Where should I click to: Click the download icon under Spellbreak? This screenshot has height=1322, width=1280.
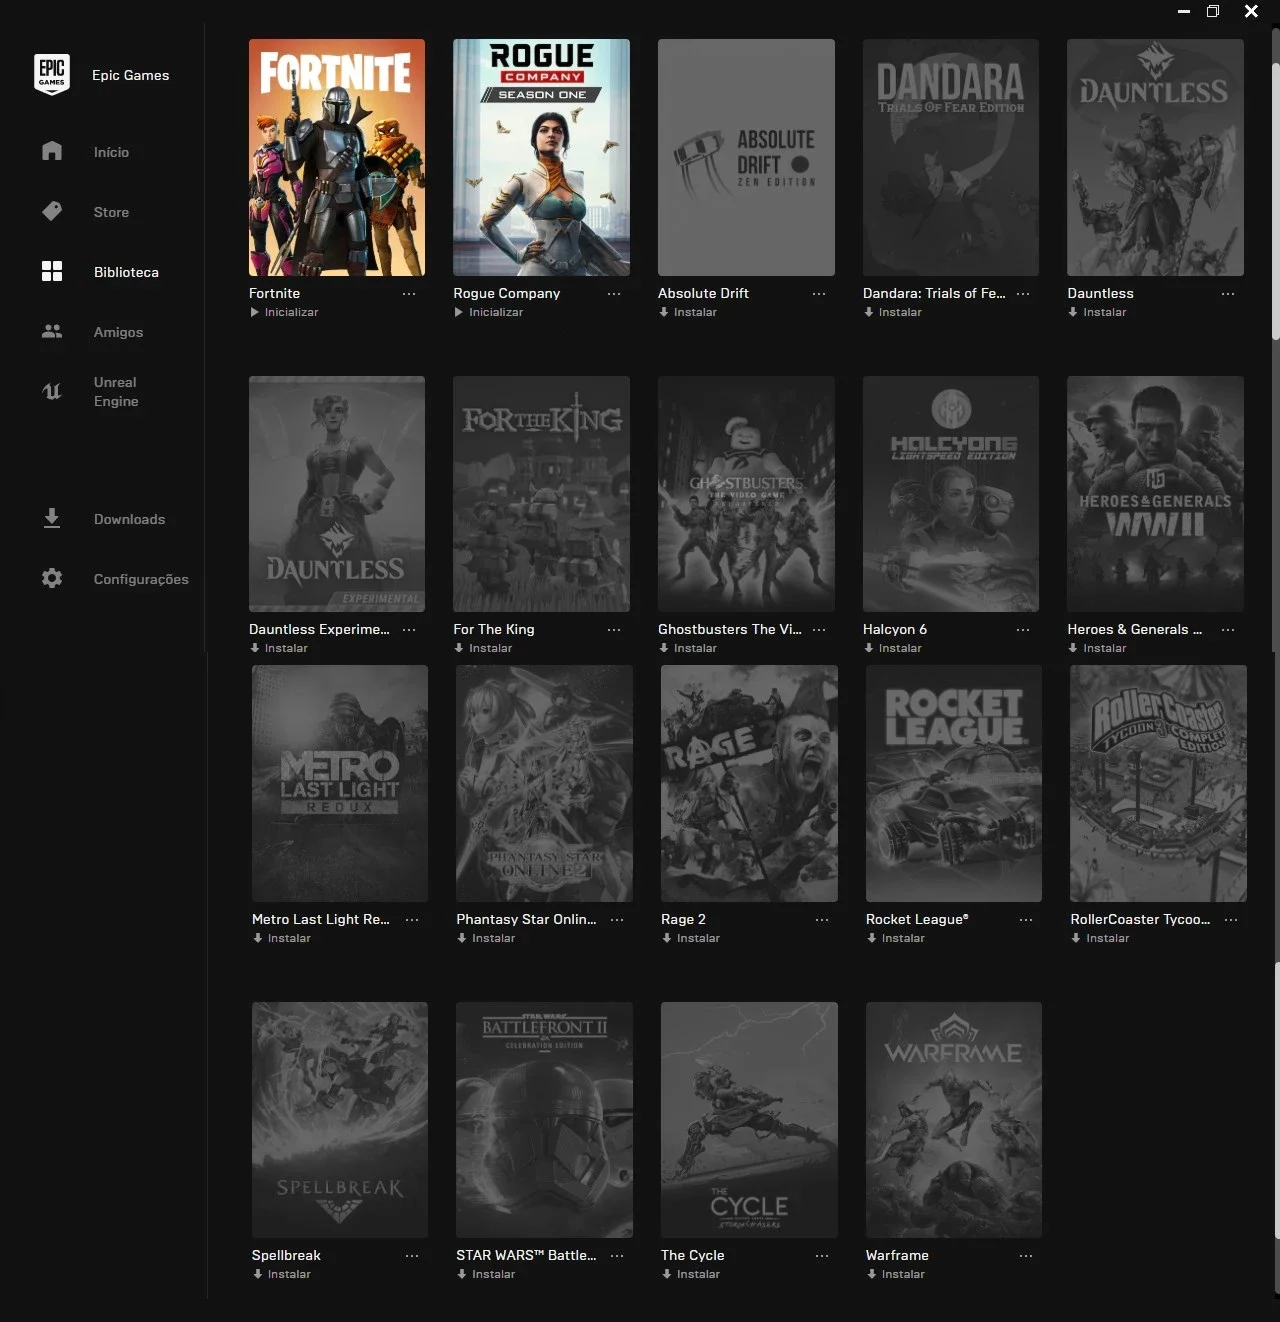[x=257, y=1274]
